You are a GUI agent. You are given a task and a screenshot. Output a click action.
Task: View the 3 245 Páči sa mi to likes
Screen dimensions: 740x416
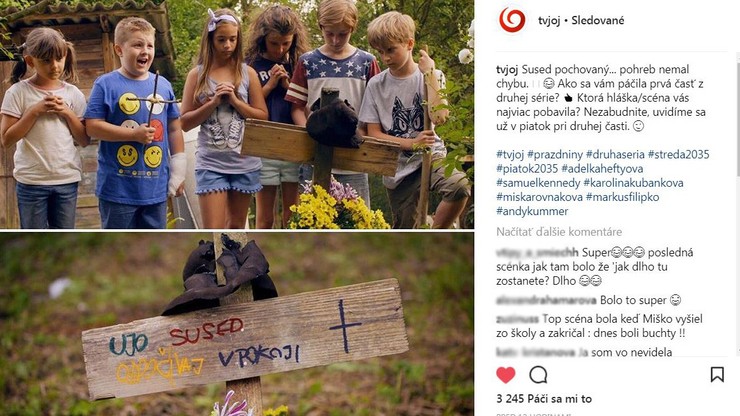point(544,399)
